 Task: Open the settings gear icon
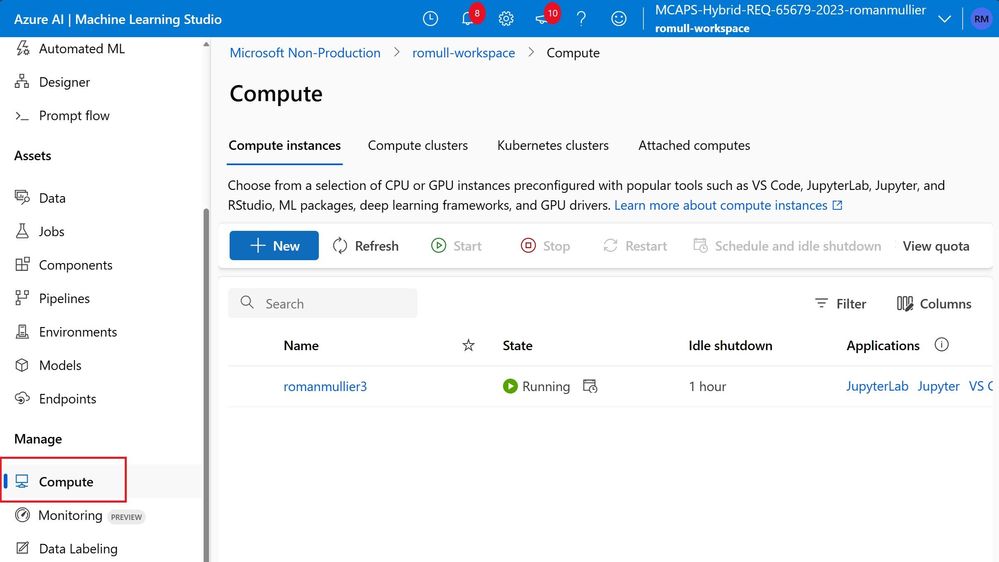pyautogui.click(x=506, y=18)
